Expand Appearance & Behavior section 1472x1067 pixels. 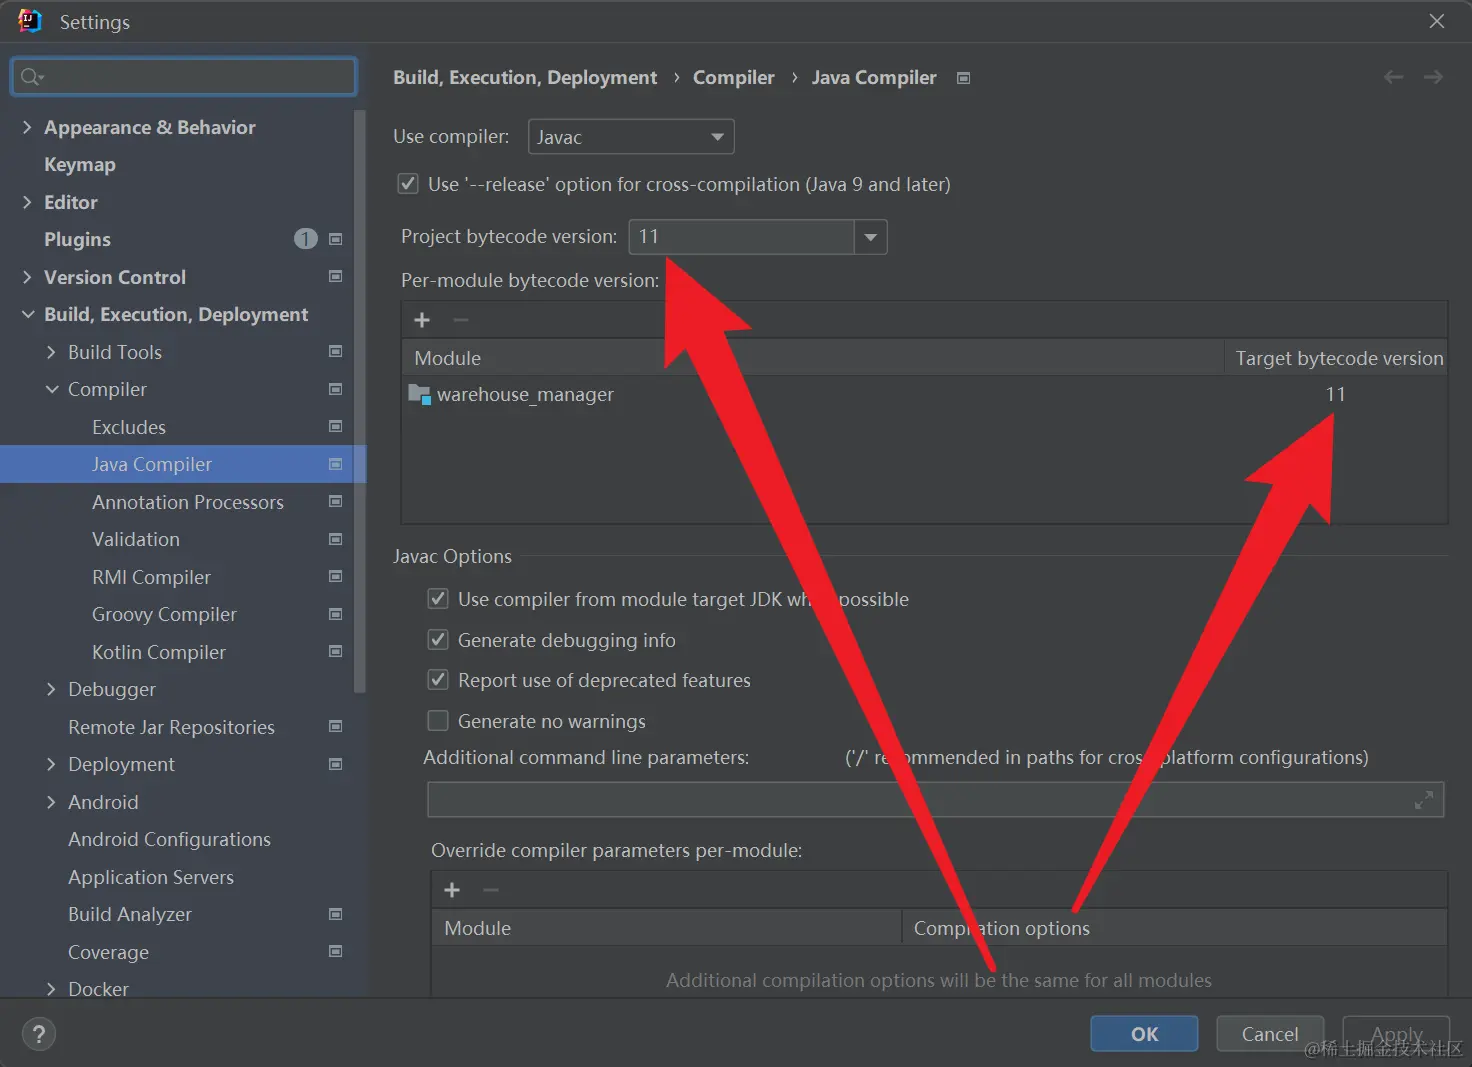click(27, 127)
